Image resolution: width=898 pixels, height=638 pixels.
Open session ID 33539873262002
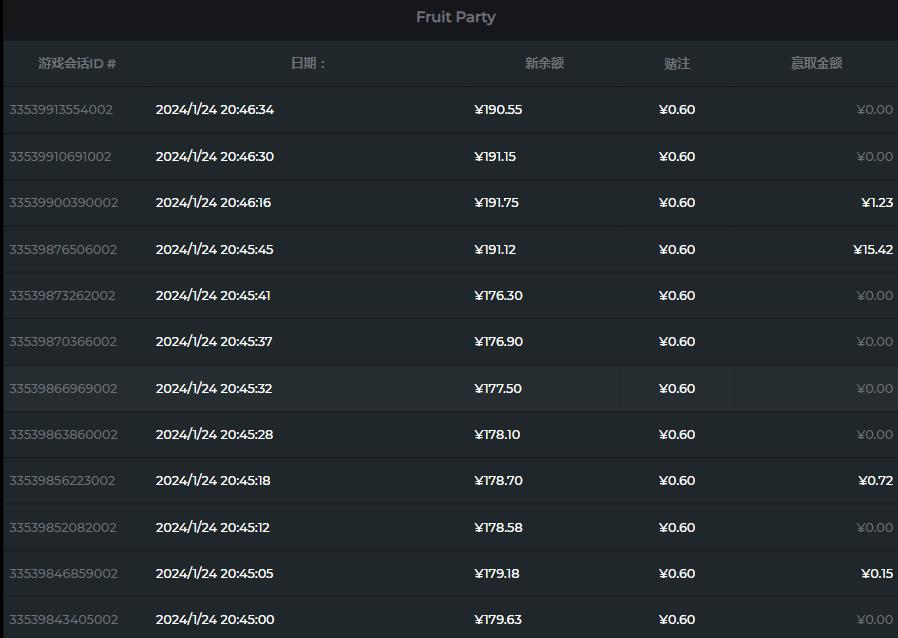tap(62, 296)
